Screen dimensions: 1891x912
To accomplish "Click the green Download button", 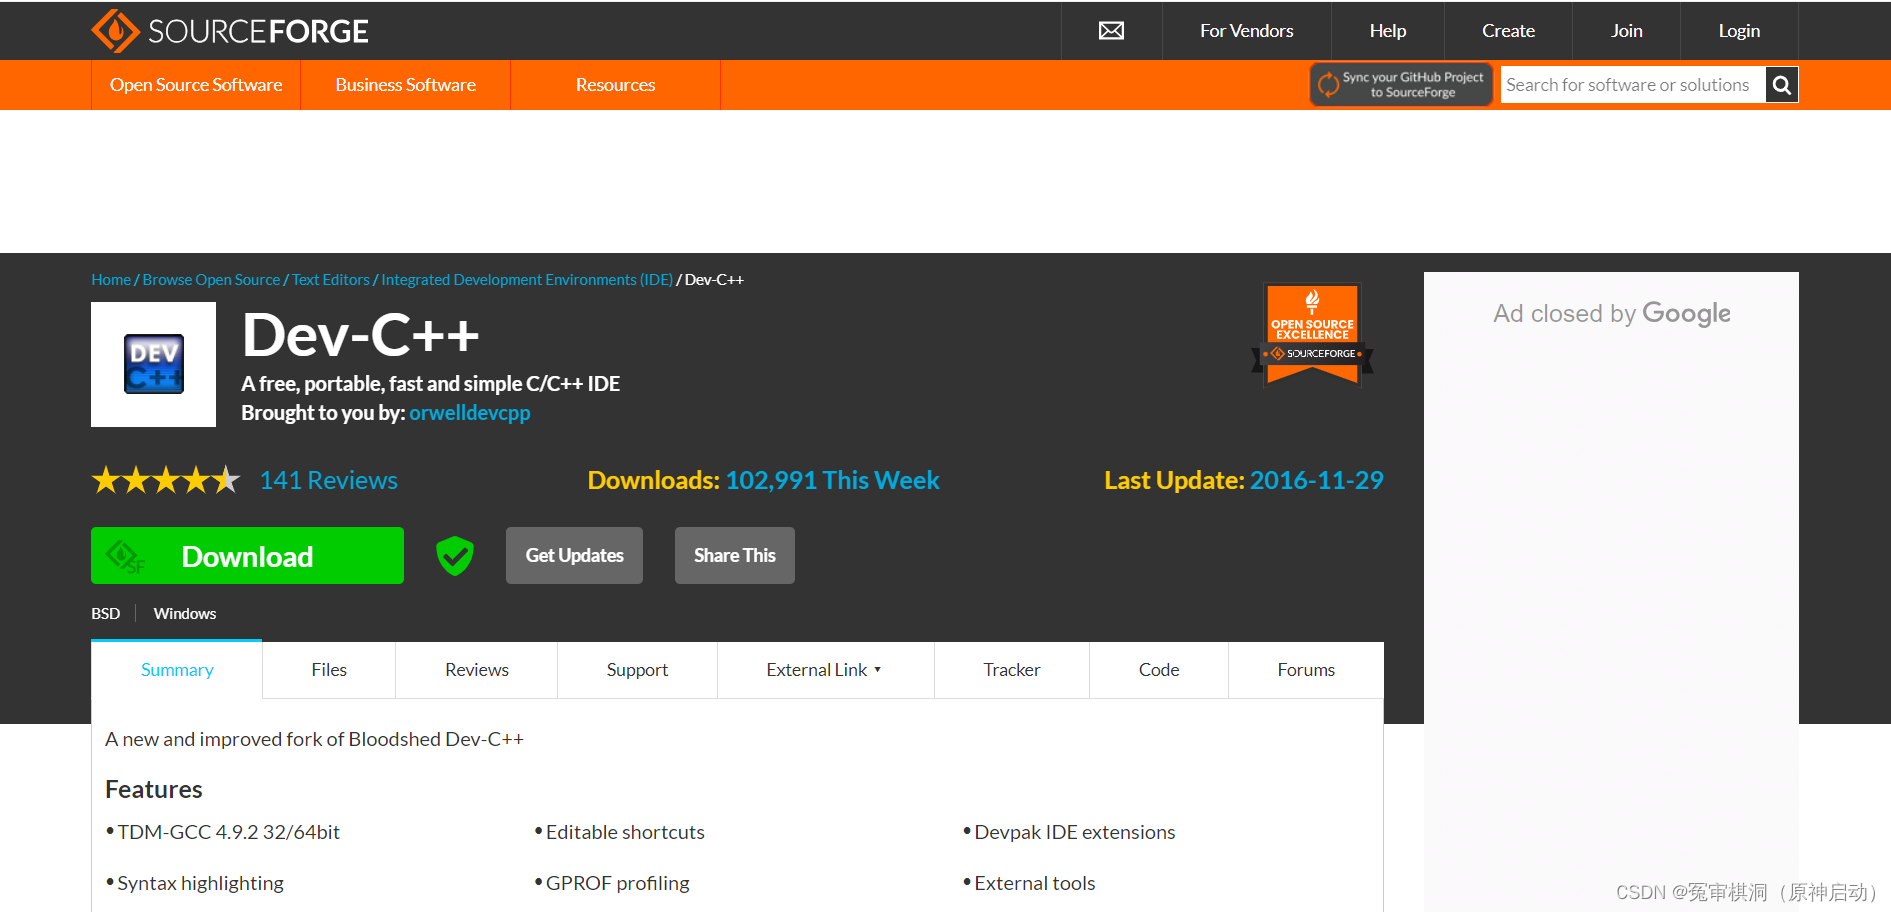I will coord(247,555).
